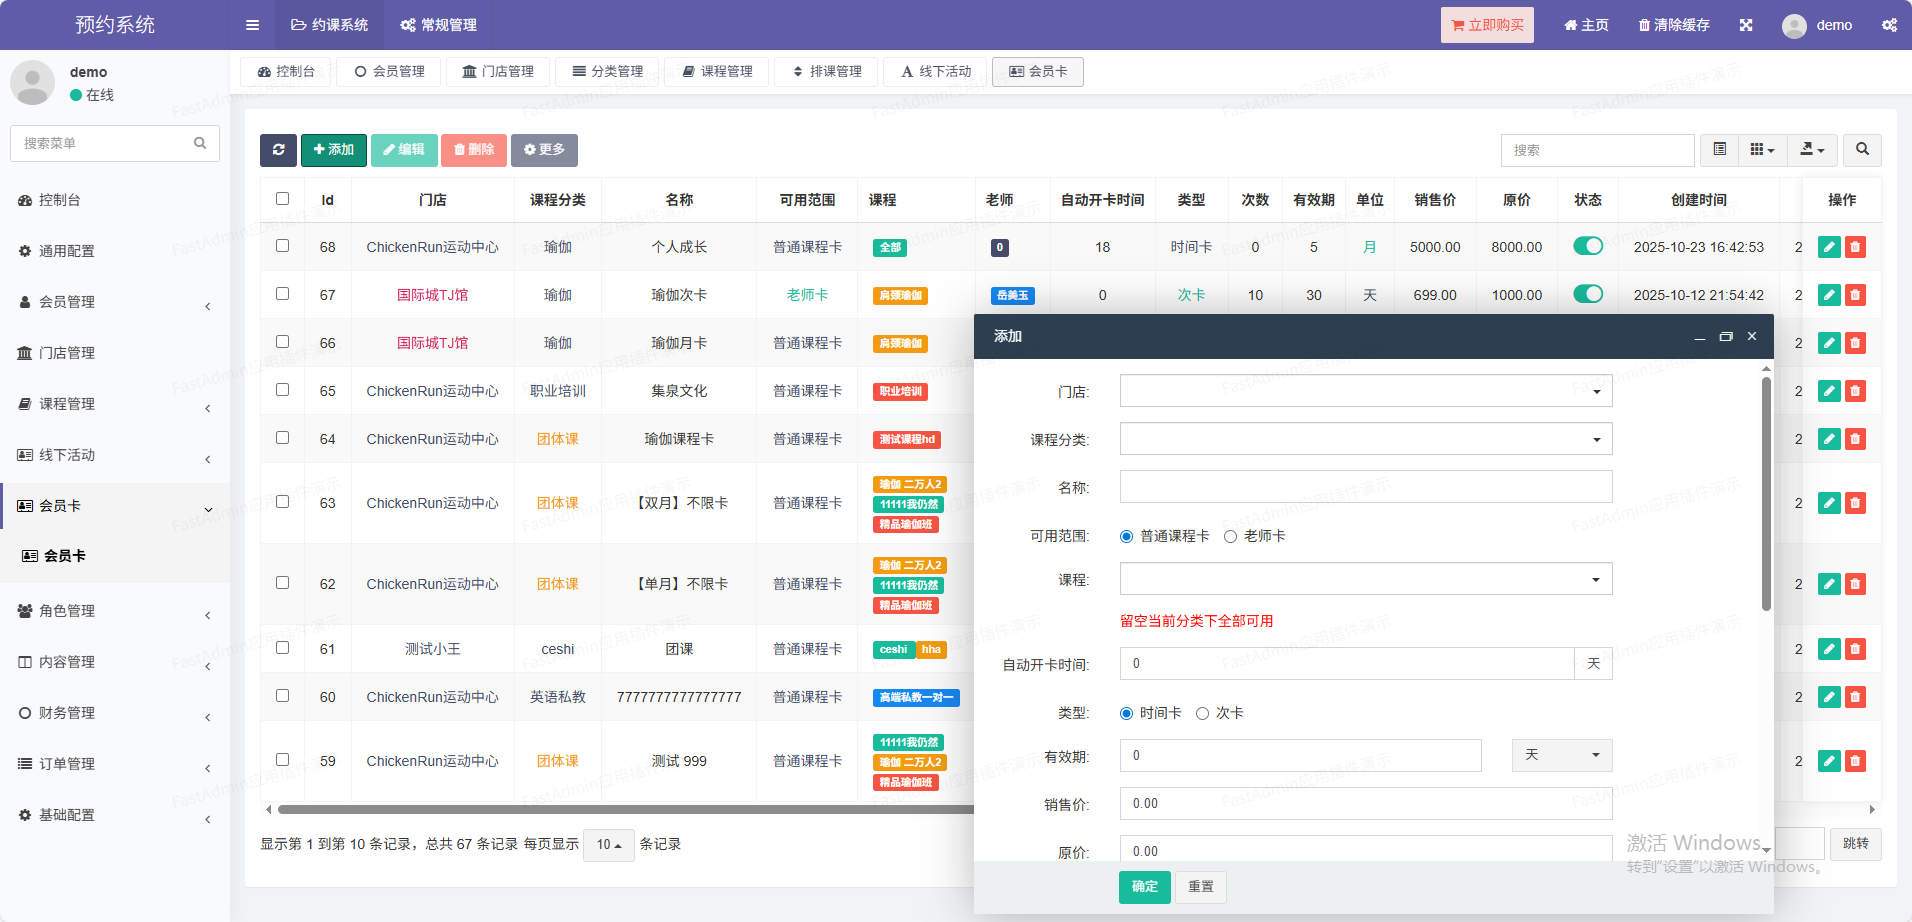The height and width of the screenshot is (922, 1912).
Task: Open the validity unit 天 dropdown
Action: pos(1561,755)
